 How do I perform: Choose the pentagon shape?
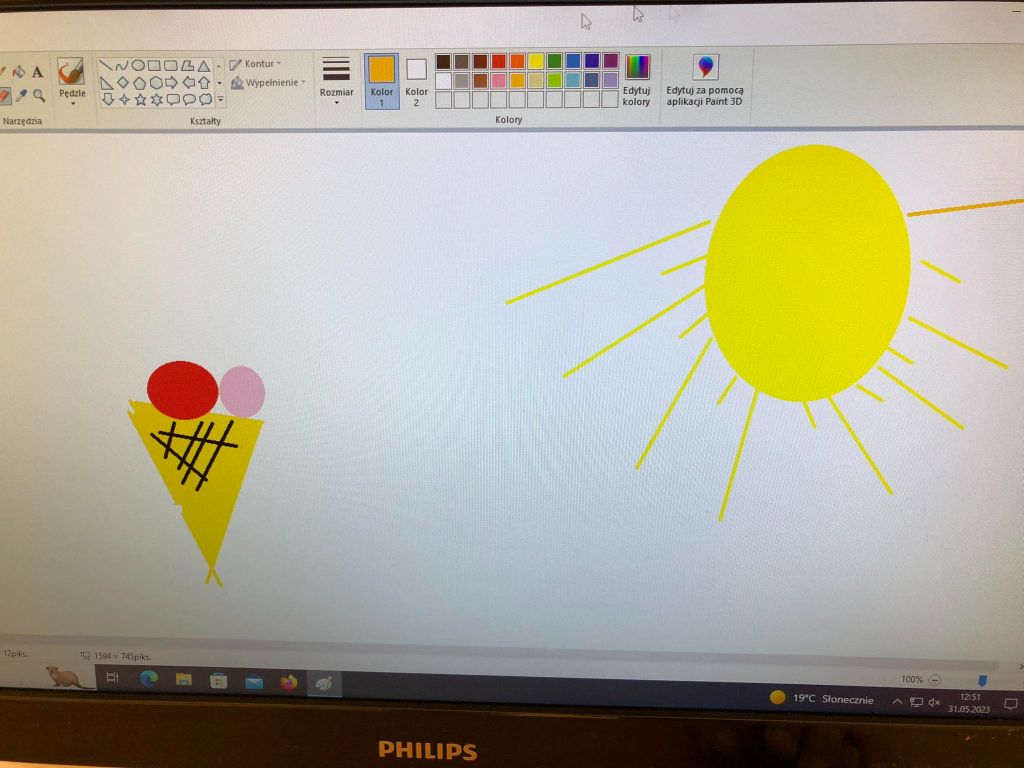[139, 83]
